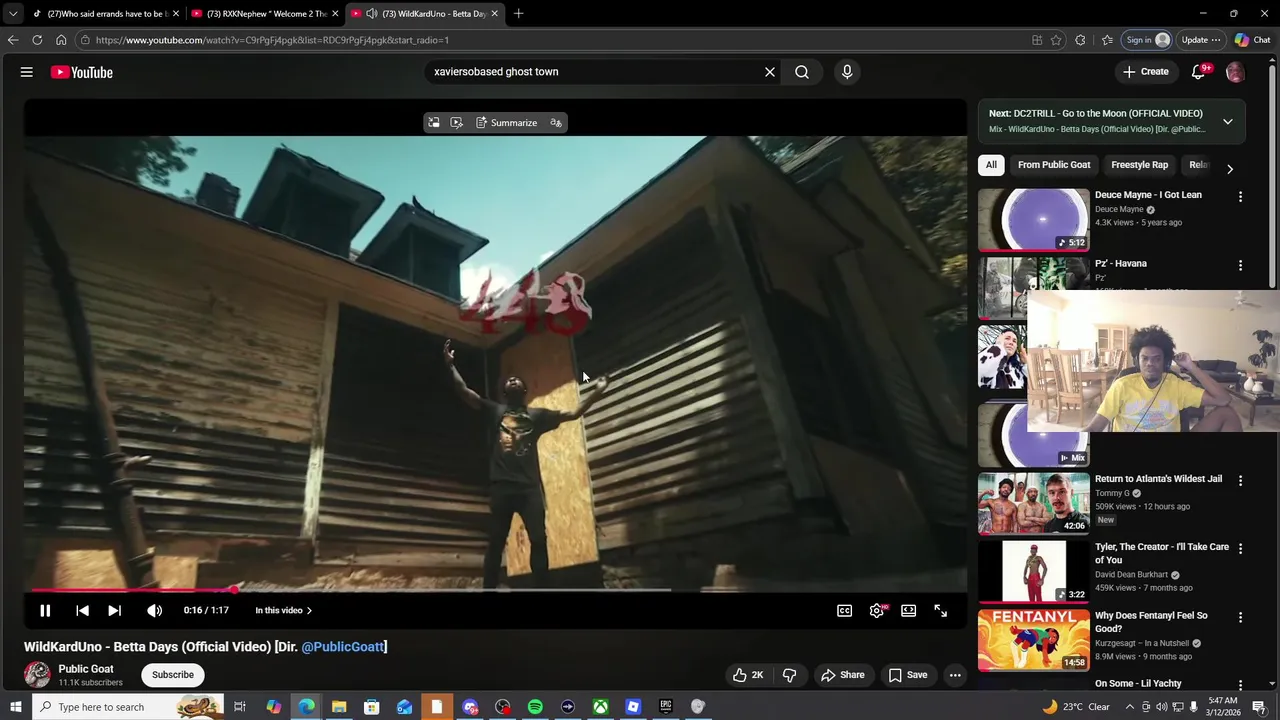Open Task View on the taskbar
Screen dimensions: 1280x720
coord(240,707)
